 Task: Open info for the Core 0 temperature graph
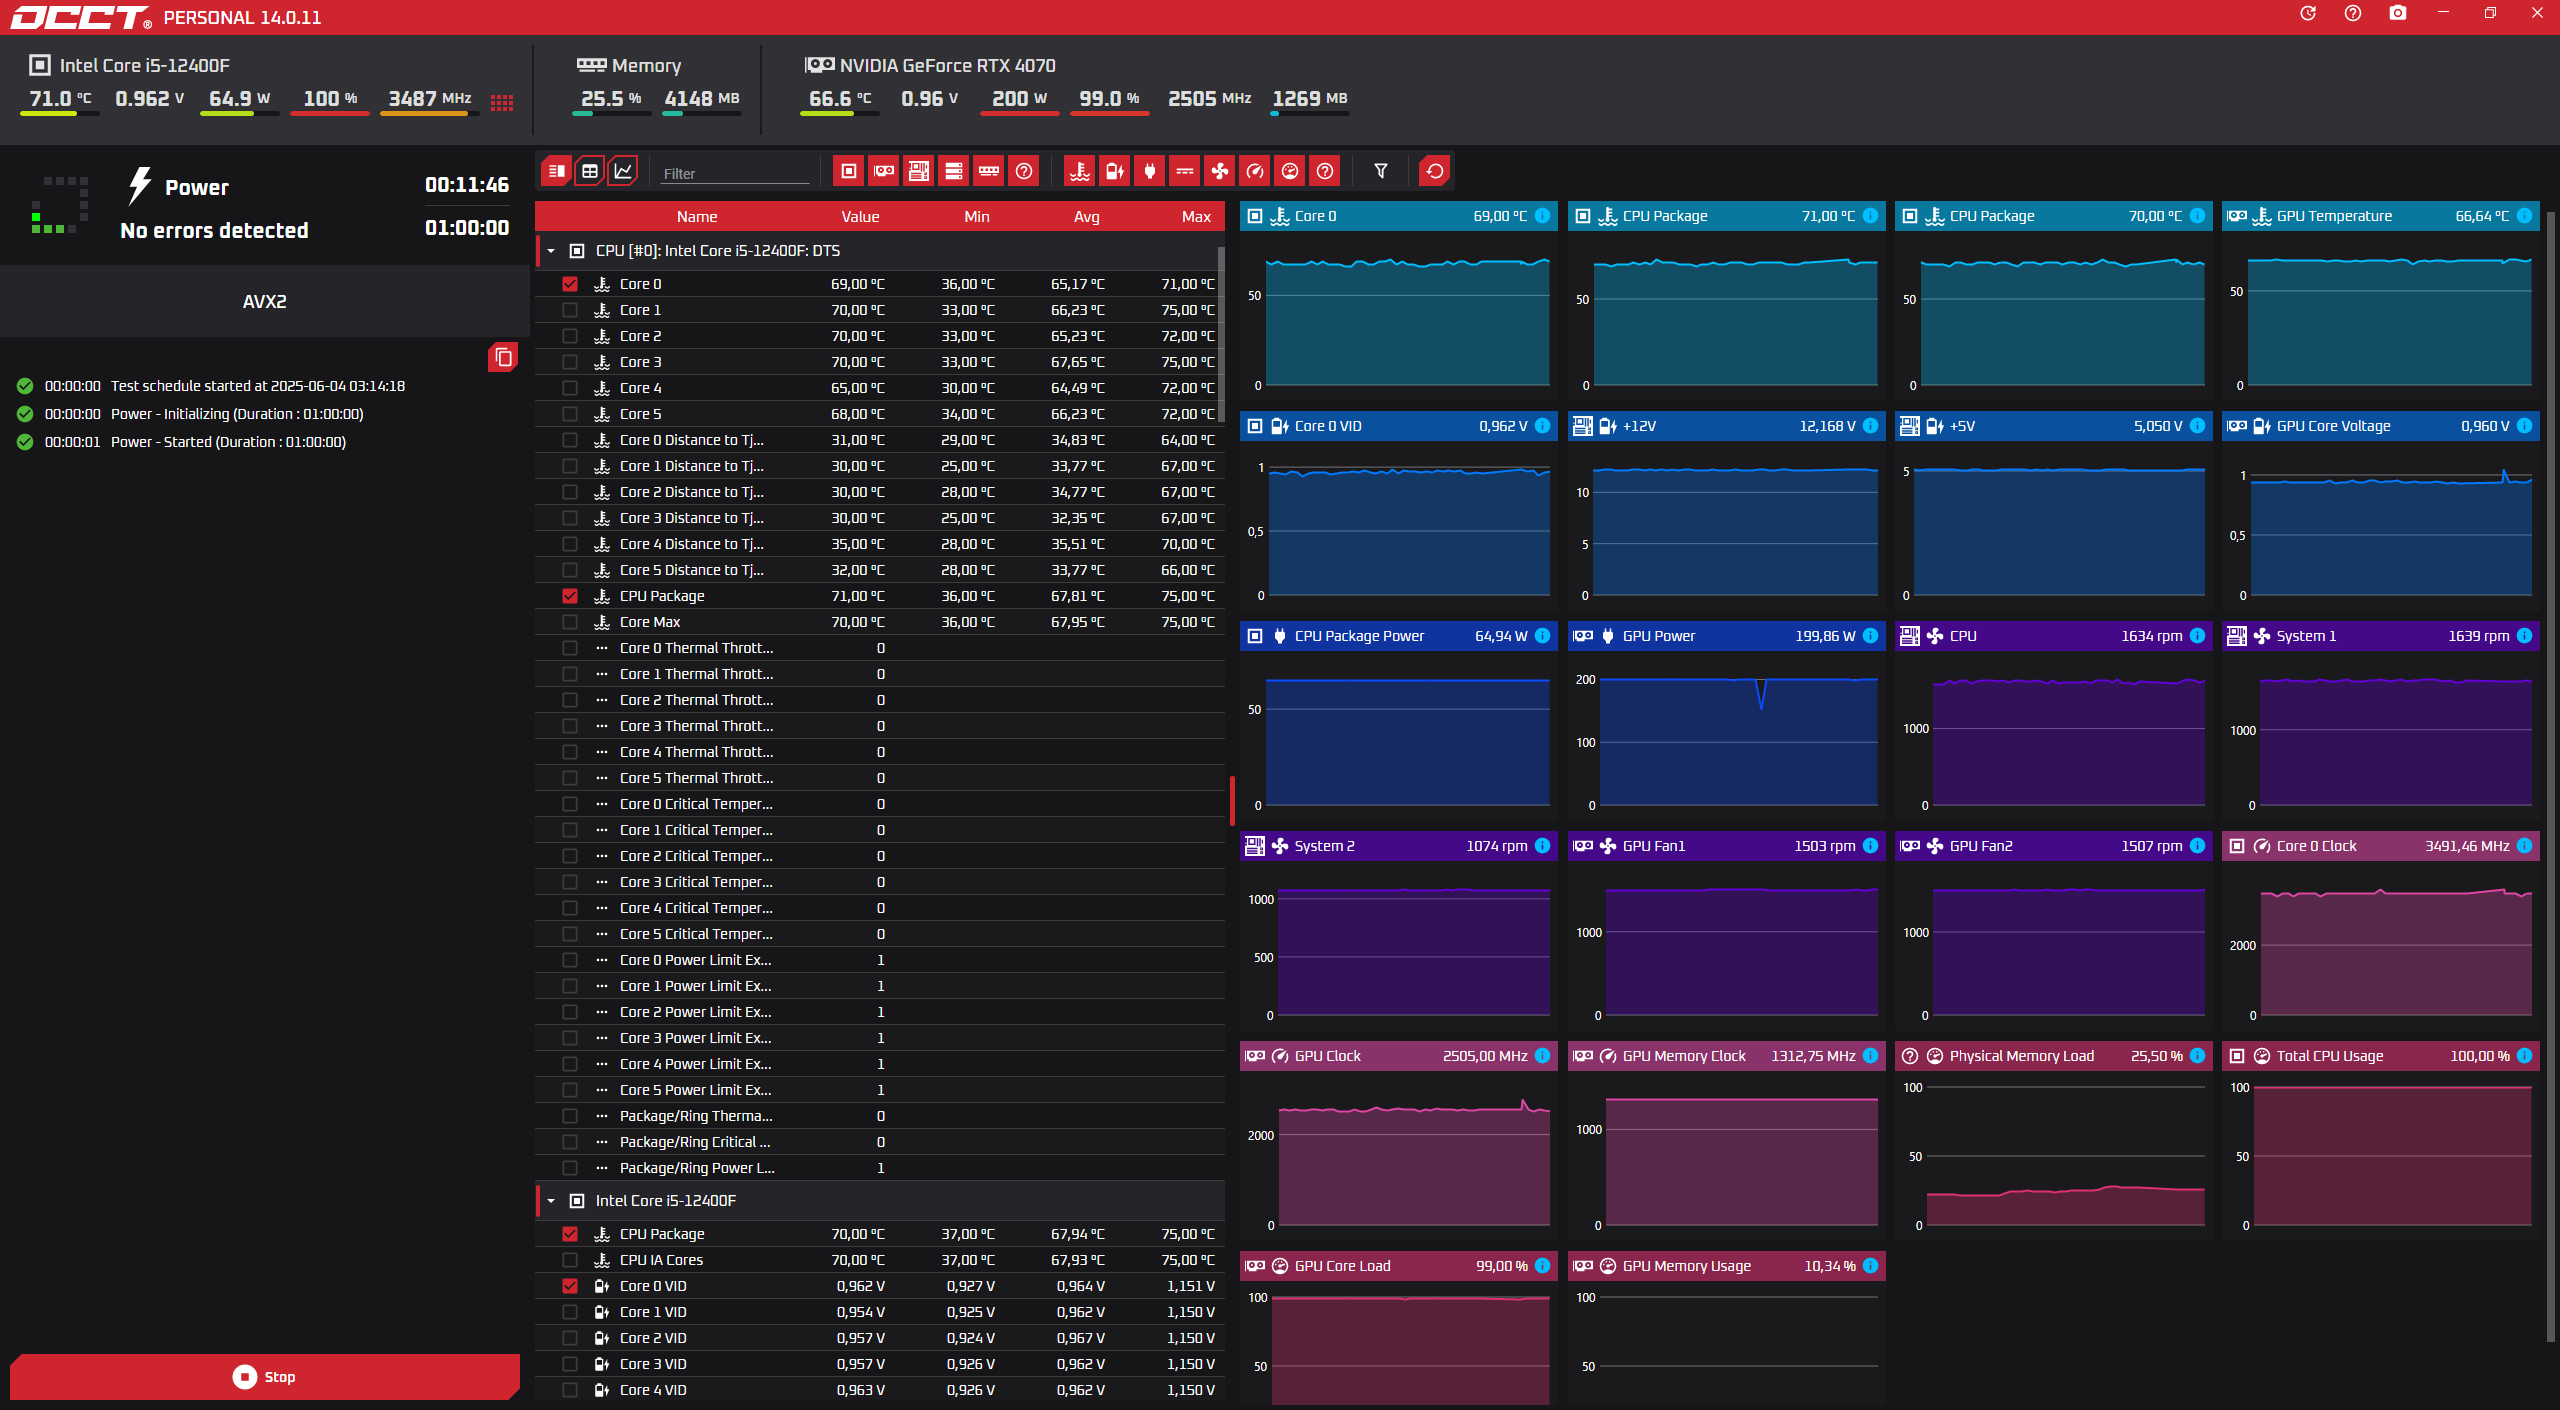click(x=1542, y=216)
